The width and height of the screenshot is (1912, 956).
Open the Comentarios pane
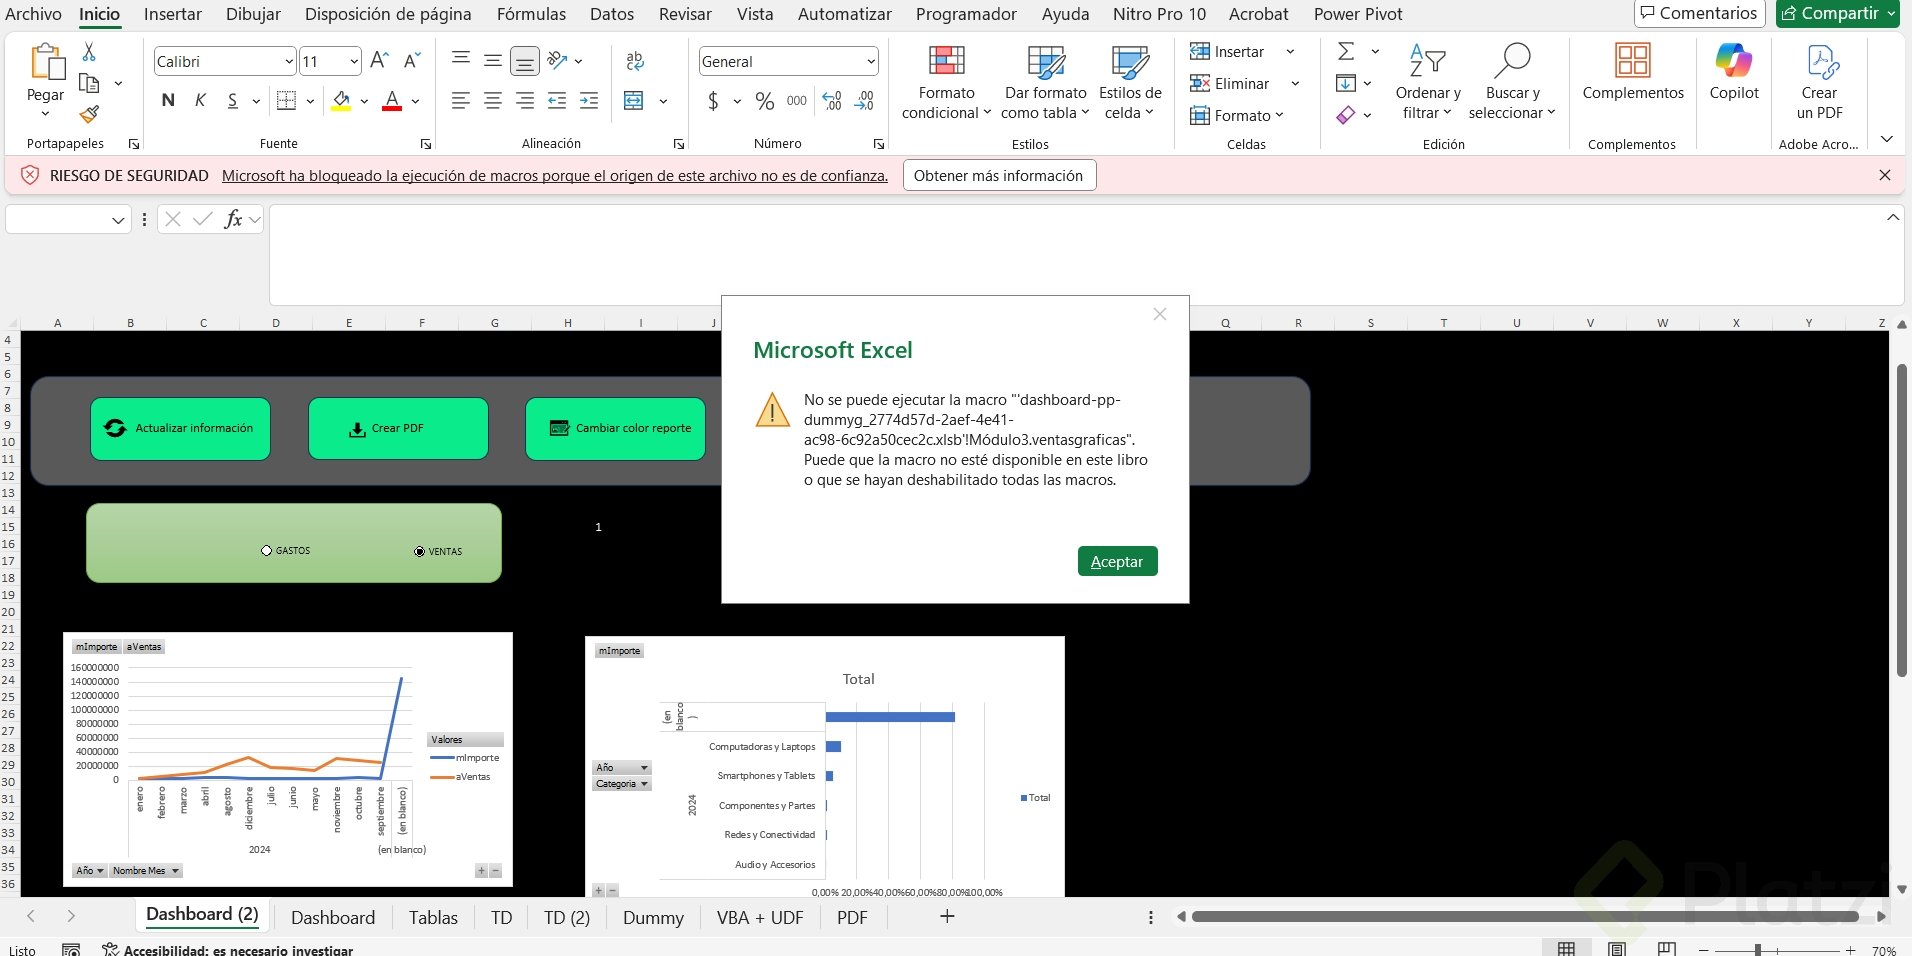1698,13
